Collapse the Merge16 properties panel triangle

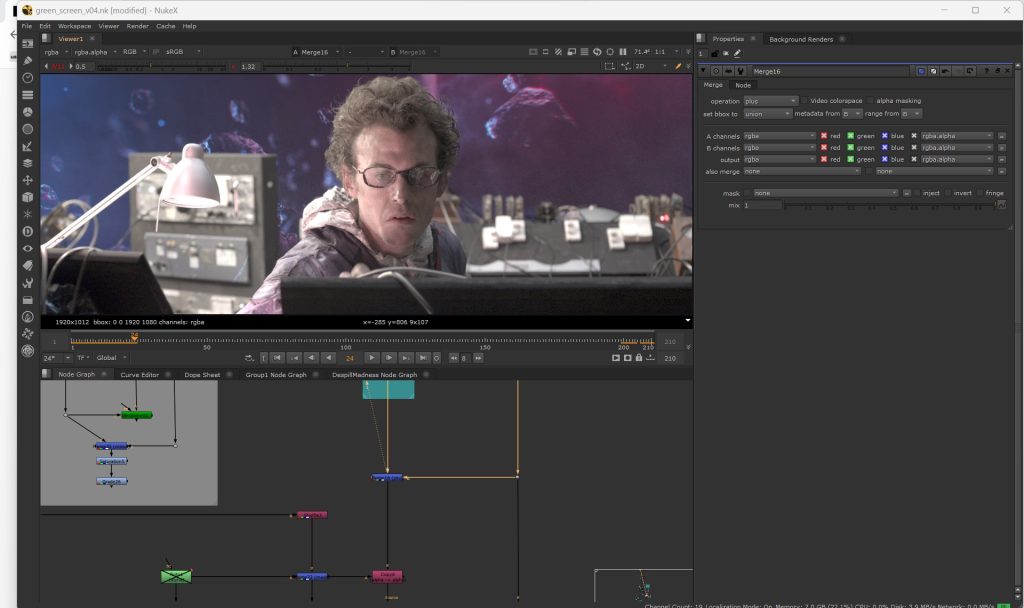click(703, 71)
